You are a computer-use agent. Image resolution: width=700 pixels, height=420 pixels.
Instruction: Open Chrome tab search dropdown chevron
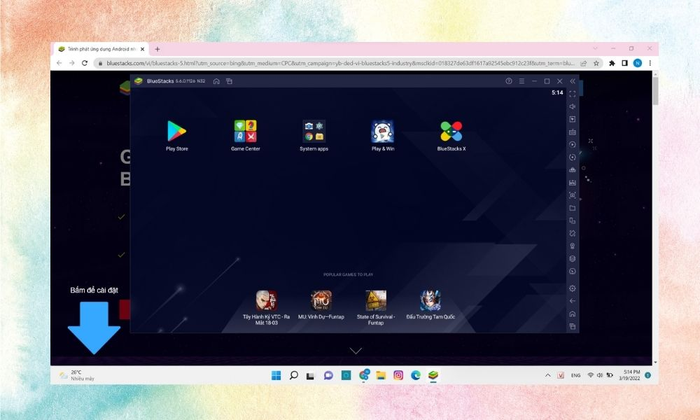tap(595, 48)
